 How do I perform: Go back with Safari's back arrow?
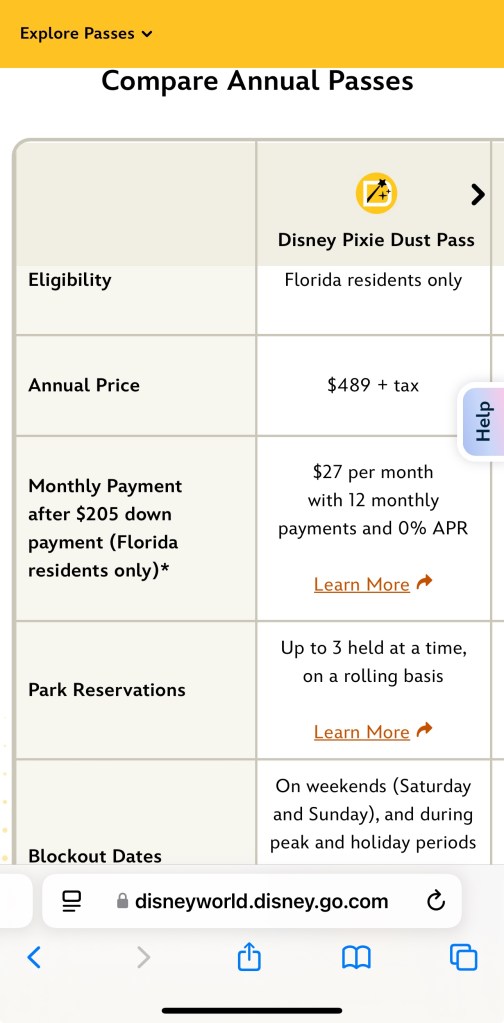34,957
